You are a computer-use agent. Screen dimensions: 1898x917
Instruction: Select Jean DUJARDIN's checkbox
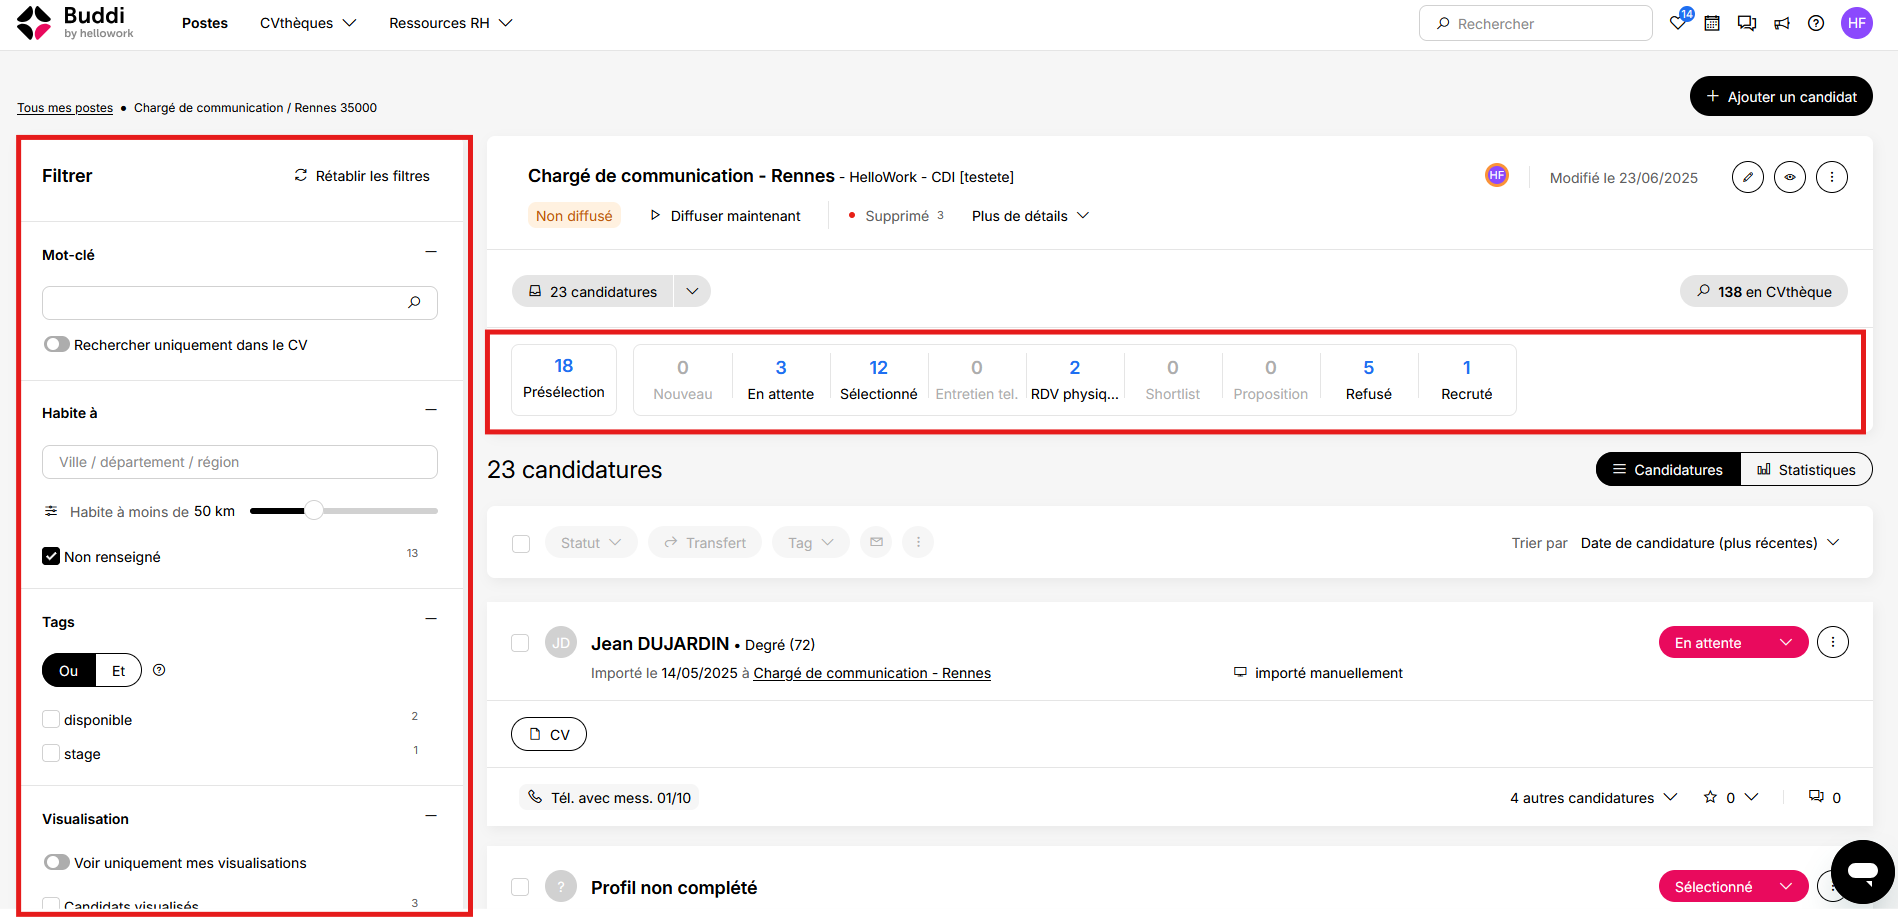(520, 643)
